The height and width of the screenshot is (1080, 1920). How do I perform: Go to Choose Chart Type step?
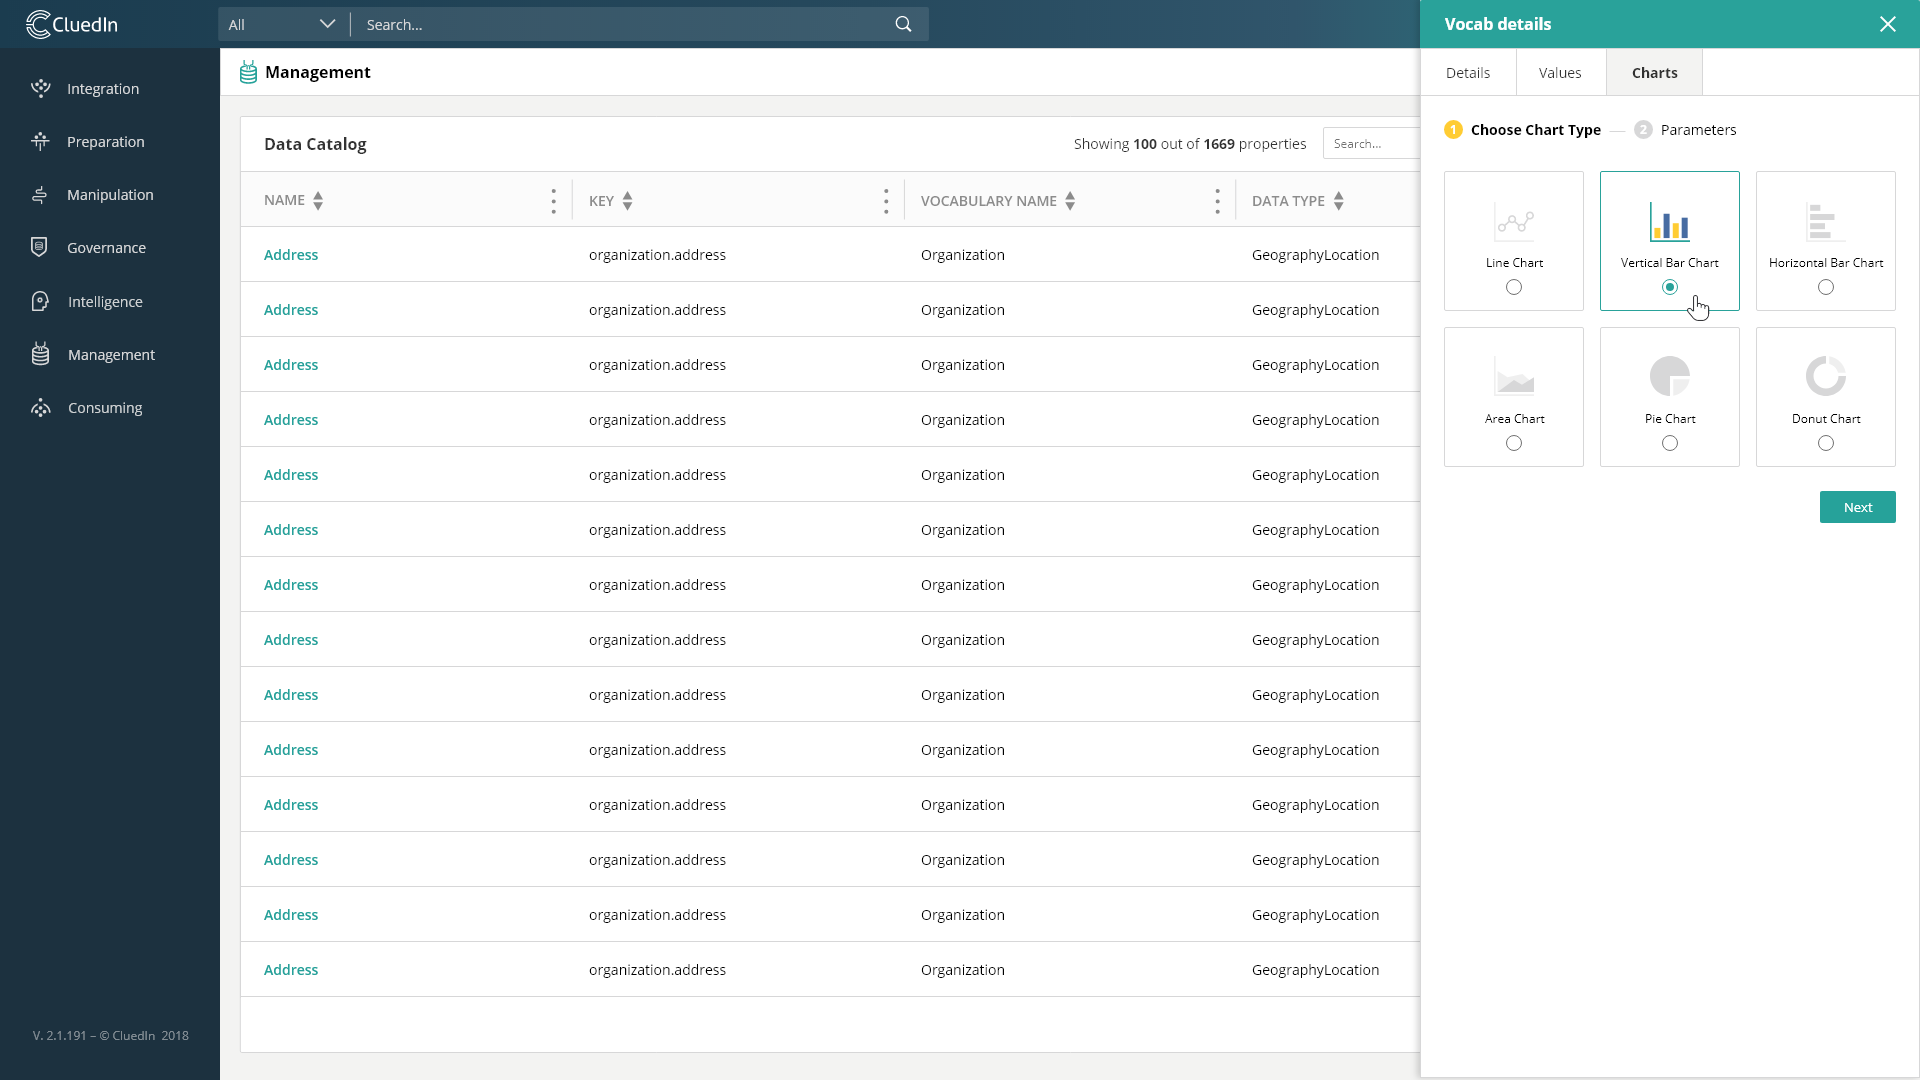point(1523,130)
